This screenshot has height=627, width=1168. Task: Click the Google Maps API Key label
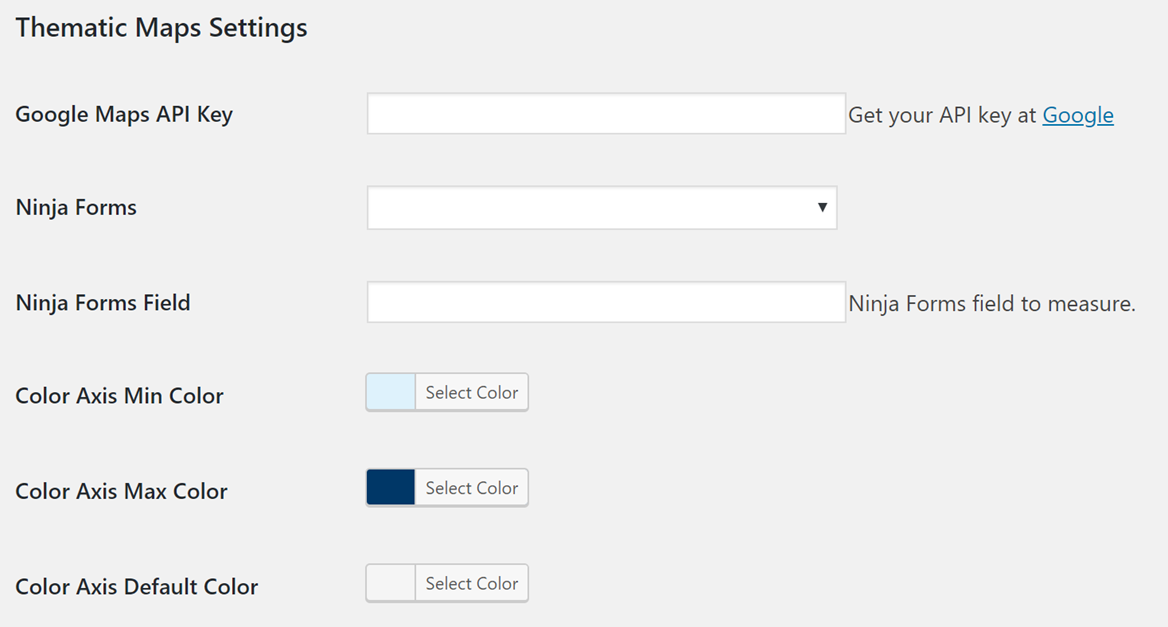click(124, 114)
